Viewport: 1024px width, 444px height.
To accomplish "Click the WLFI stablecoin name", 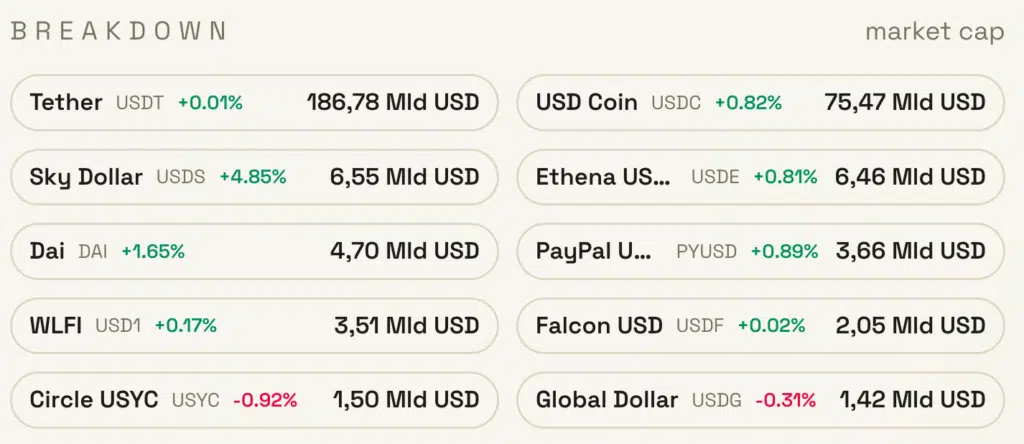I will 56,325.
